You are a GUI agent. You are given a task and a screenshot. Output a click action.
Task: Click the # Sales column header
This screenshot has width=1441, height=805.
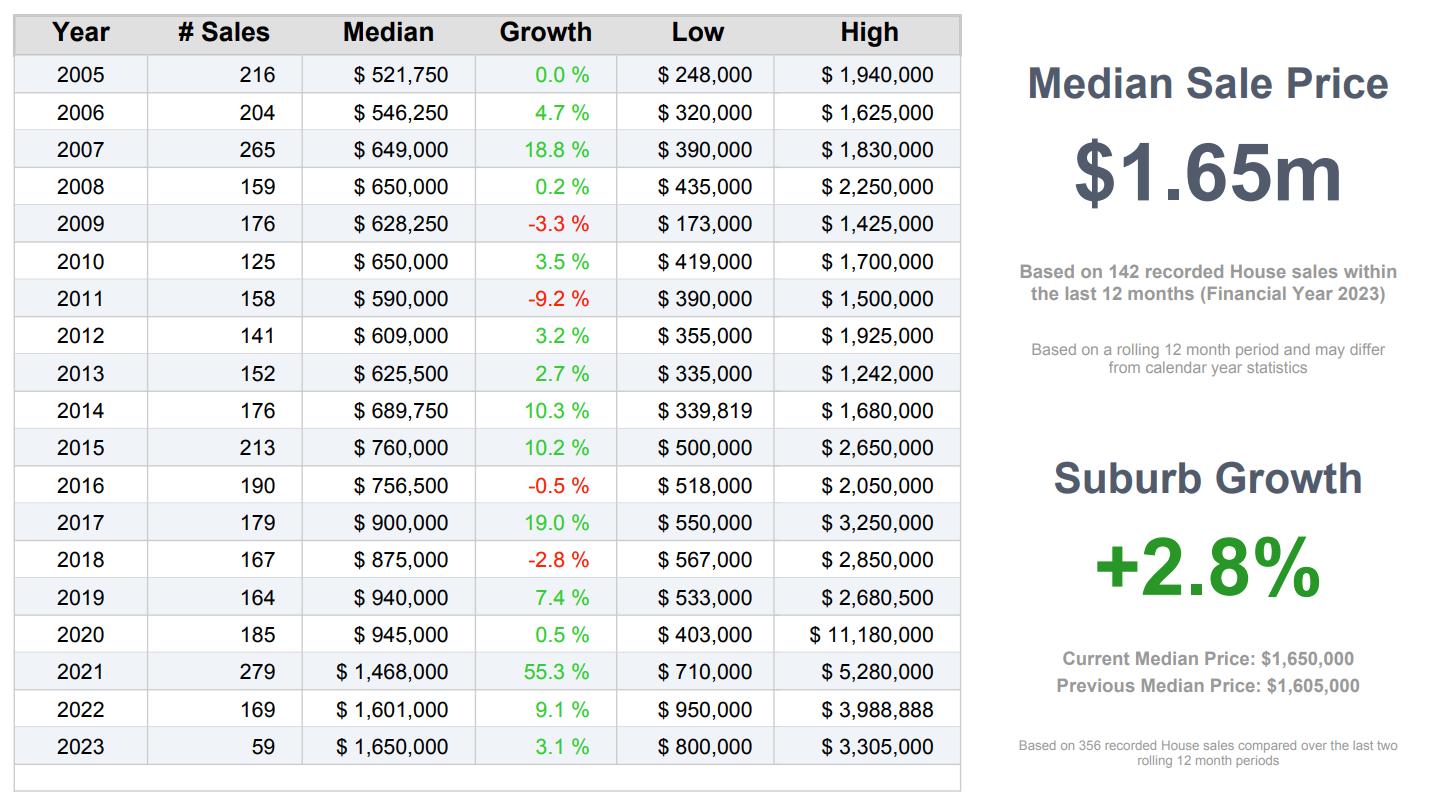(x=224, y=33)
